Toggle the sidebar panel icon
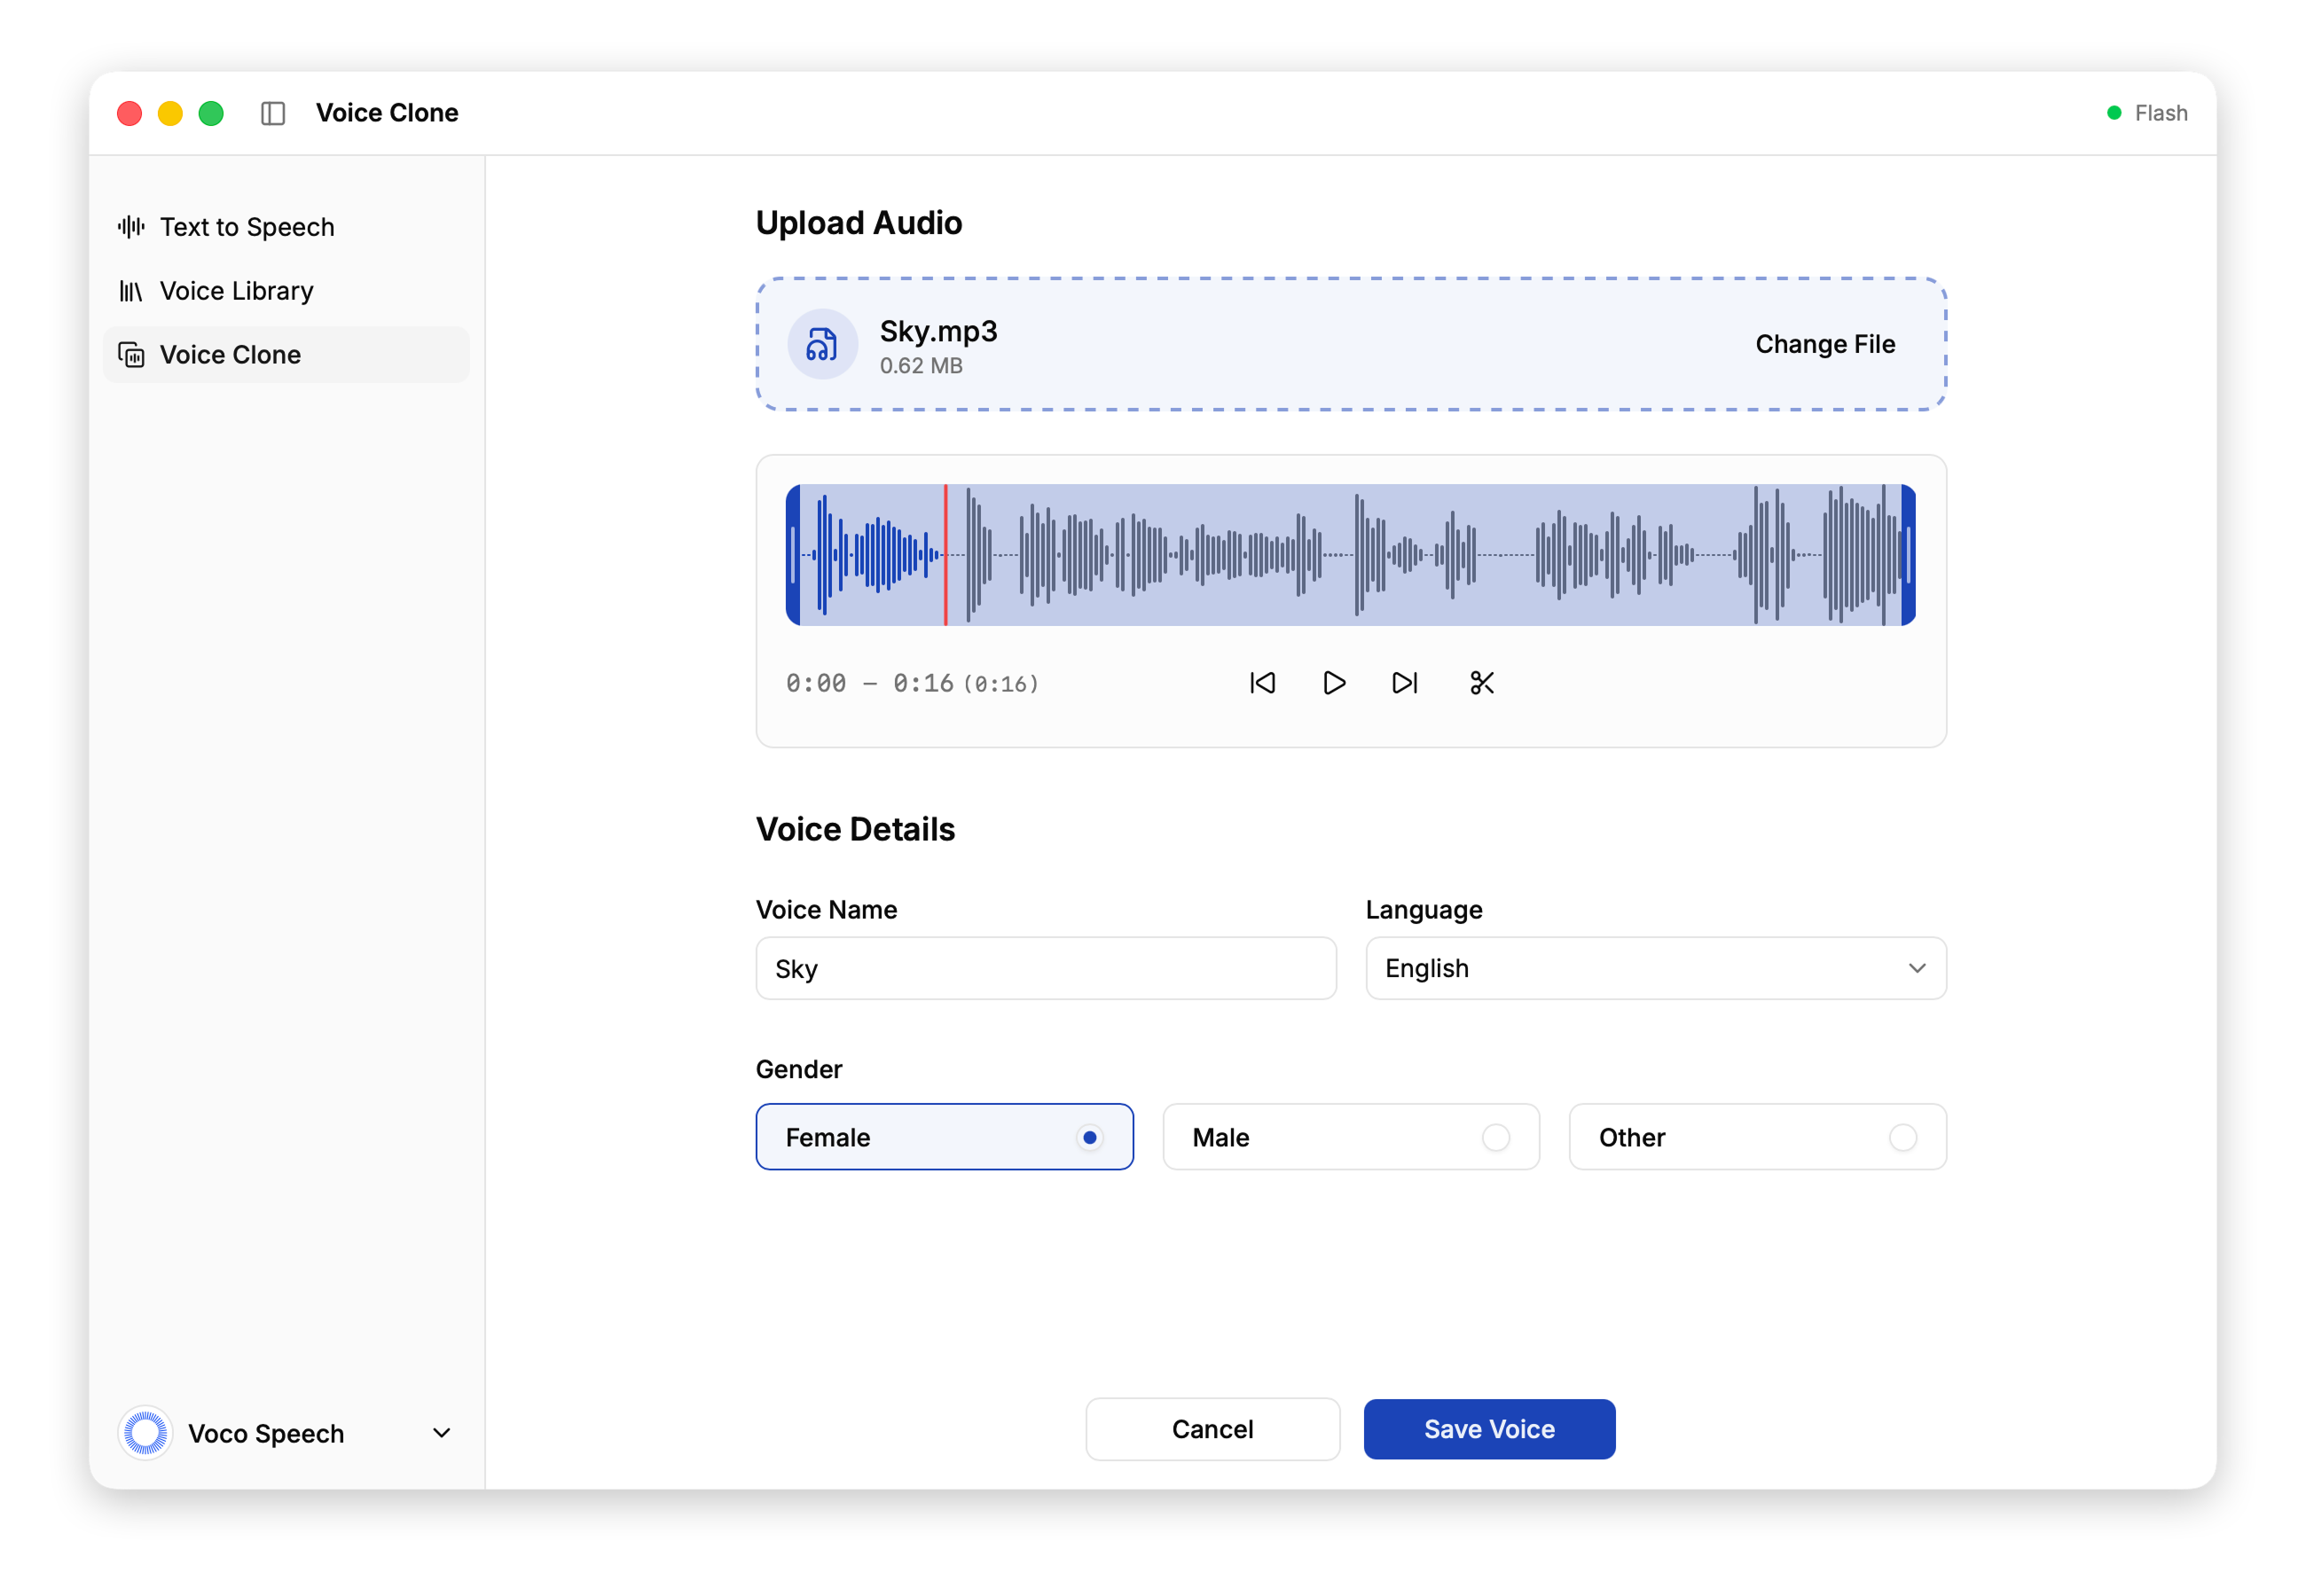2306x1596 pixels. [x=273, y=112]
